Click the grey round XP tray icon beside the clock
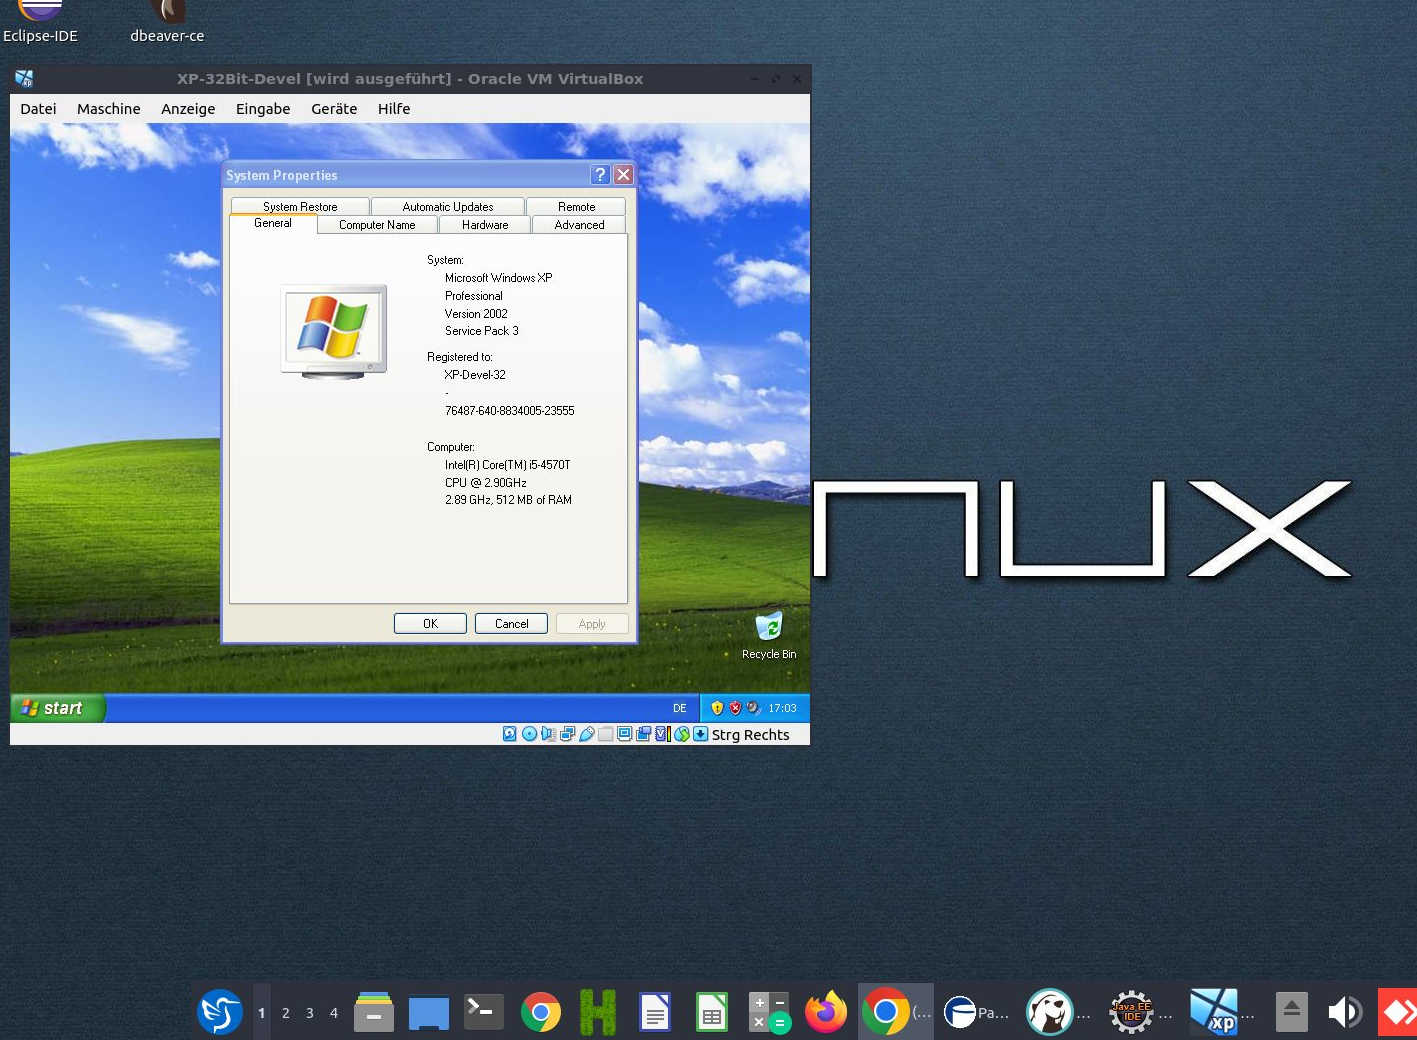 coord(753,708)
